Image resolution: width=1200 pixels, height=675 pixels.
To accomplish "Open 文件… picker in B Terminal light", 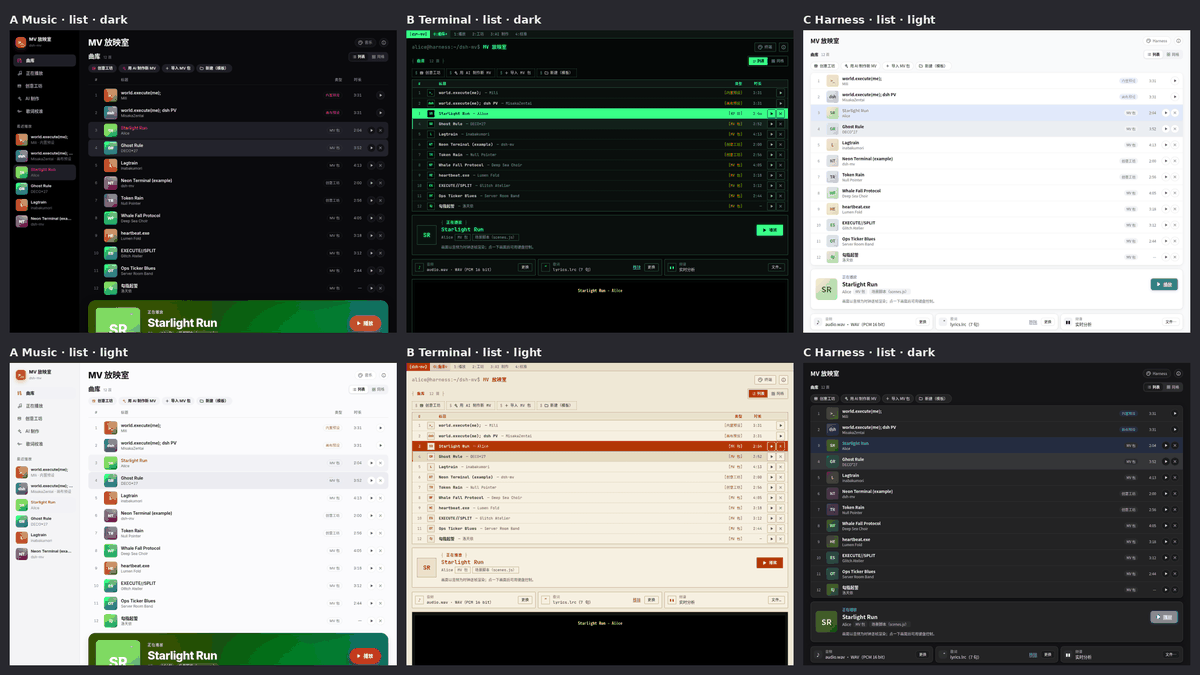I will [776, 600].
